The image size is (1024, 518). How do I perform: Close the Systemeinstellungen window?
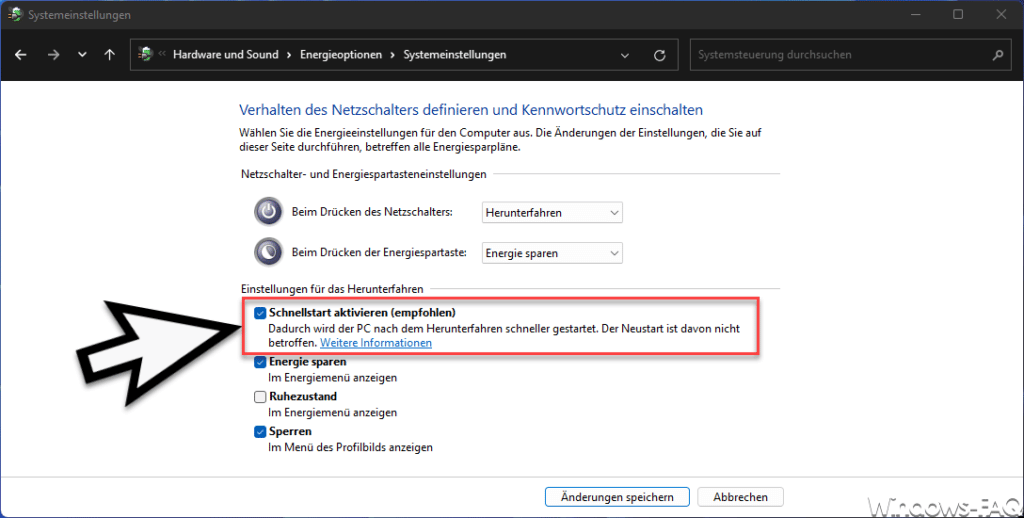(x=1001, y=14)
